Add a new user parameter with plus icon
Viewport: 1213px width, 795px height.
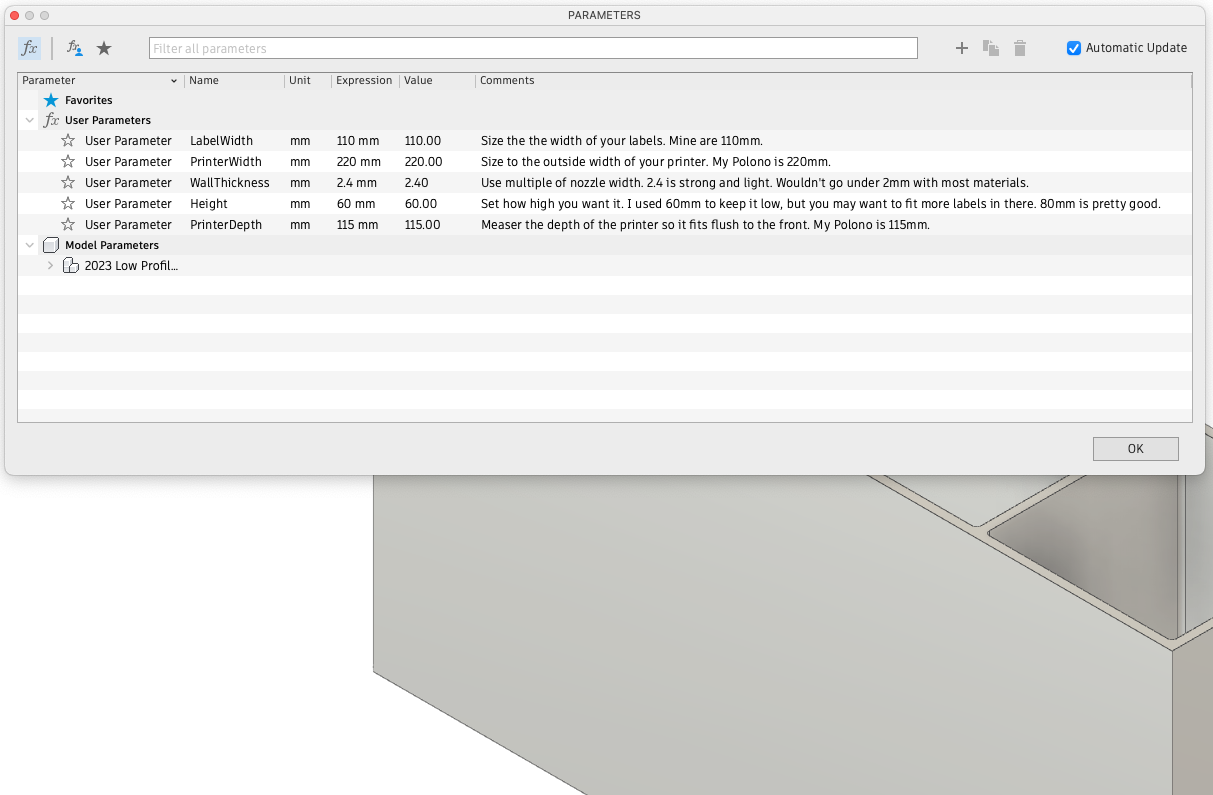pyautogui.click(x=962, y=48)
